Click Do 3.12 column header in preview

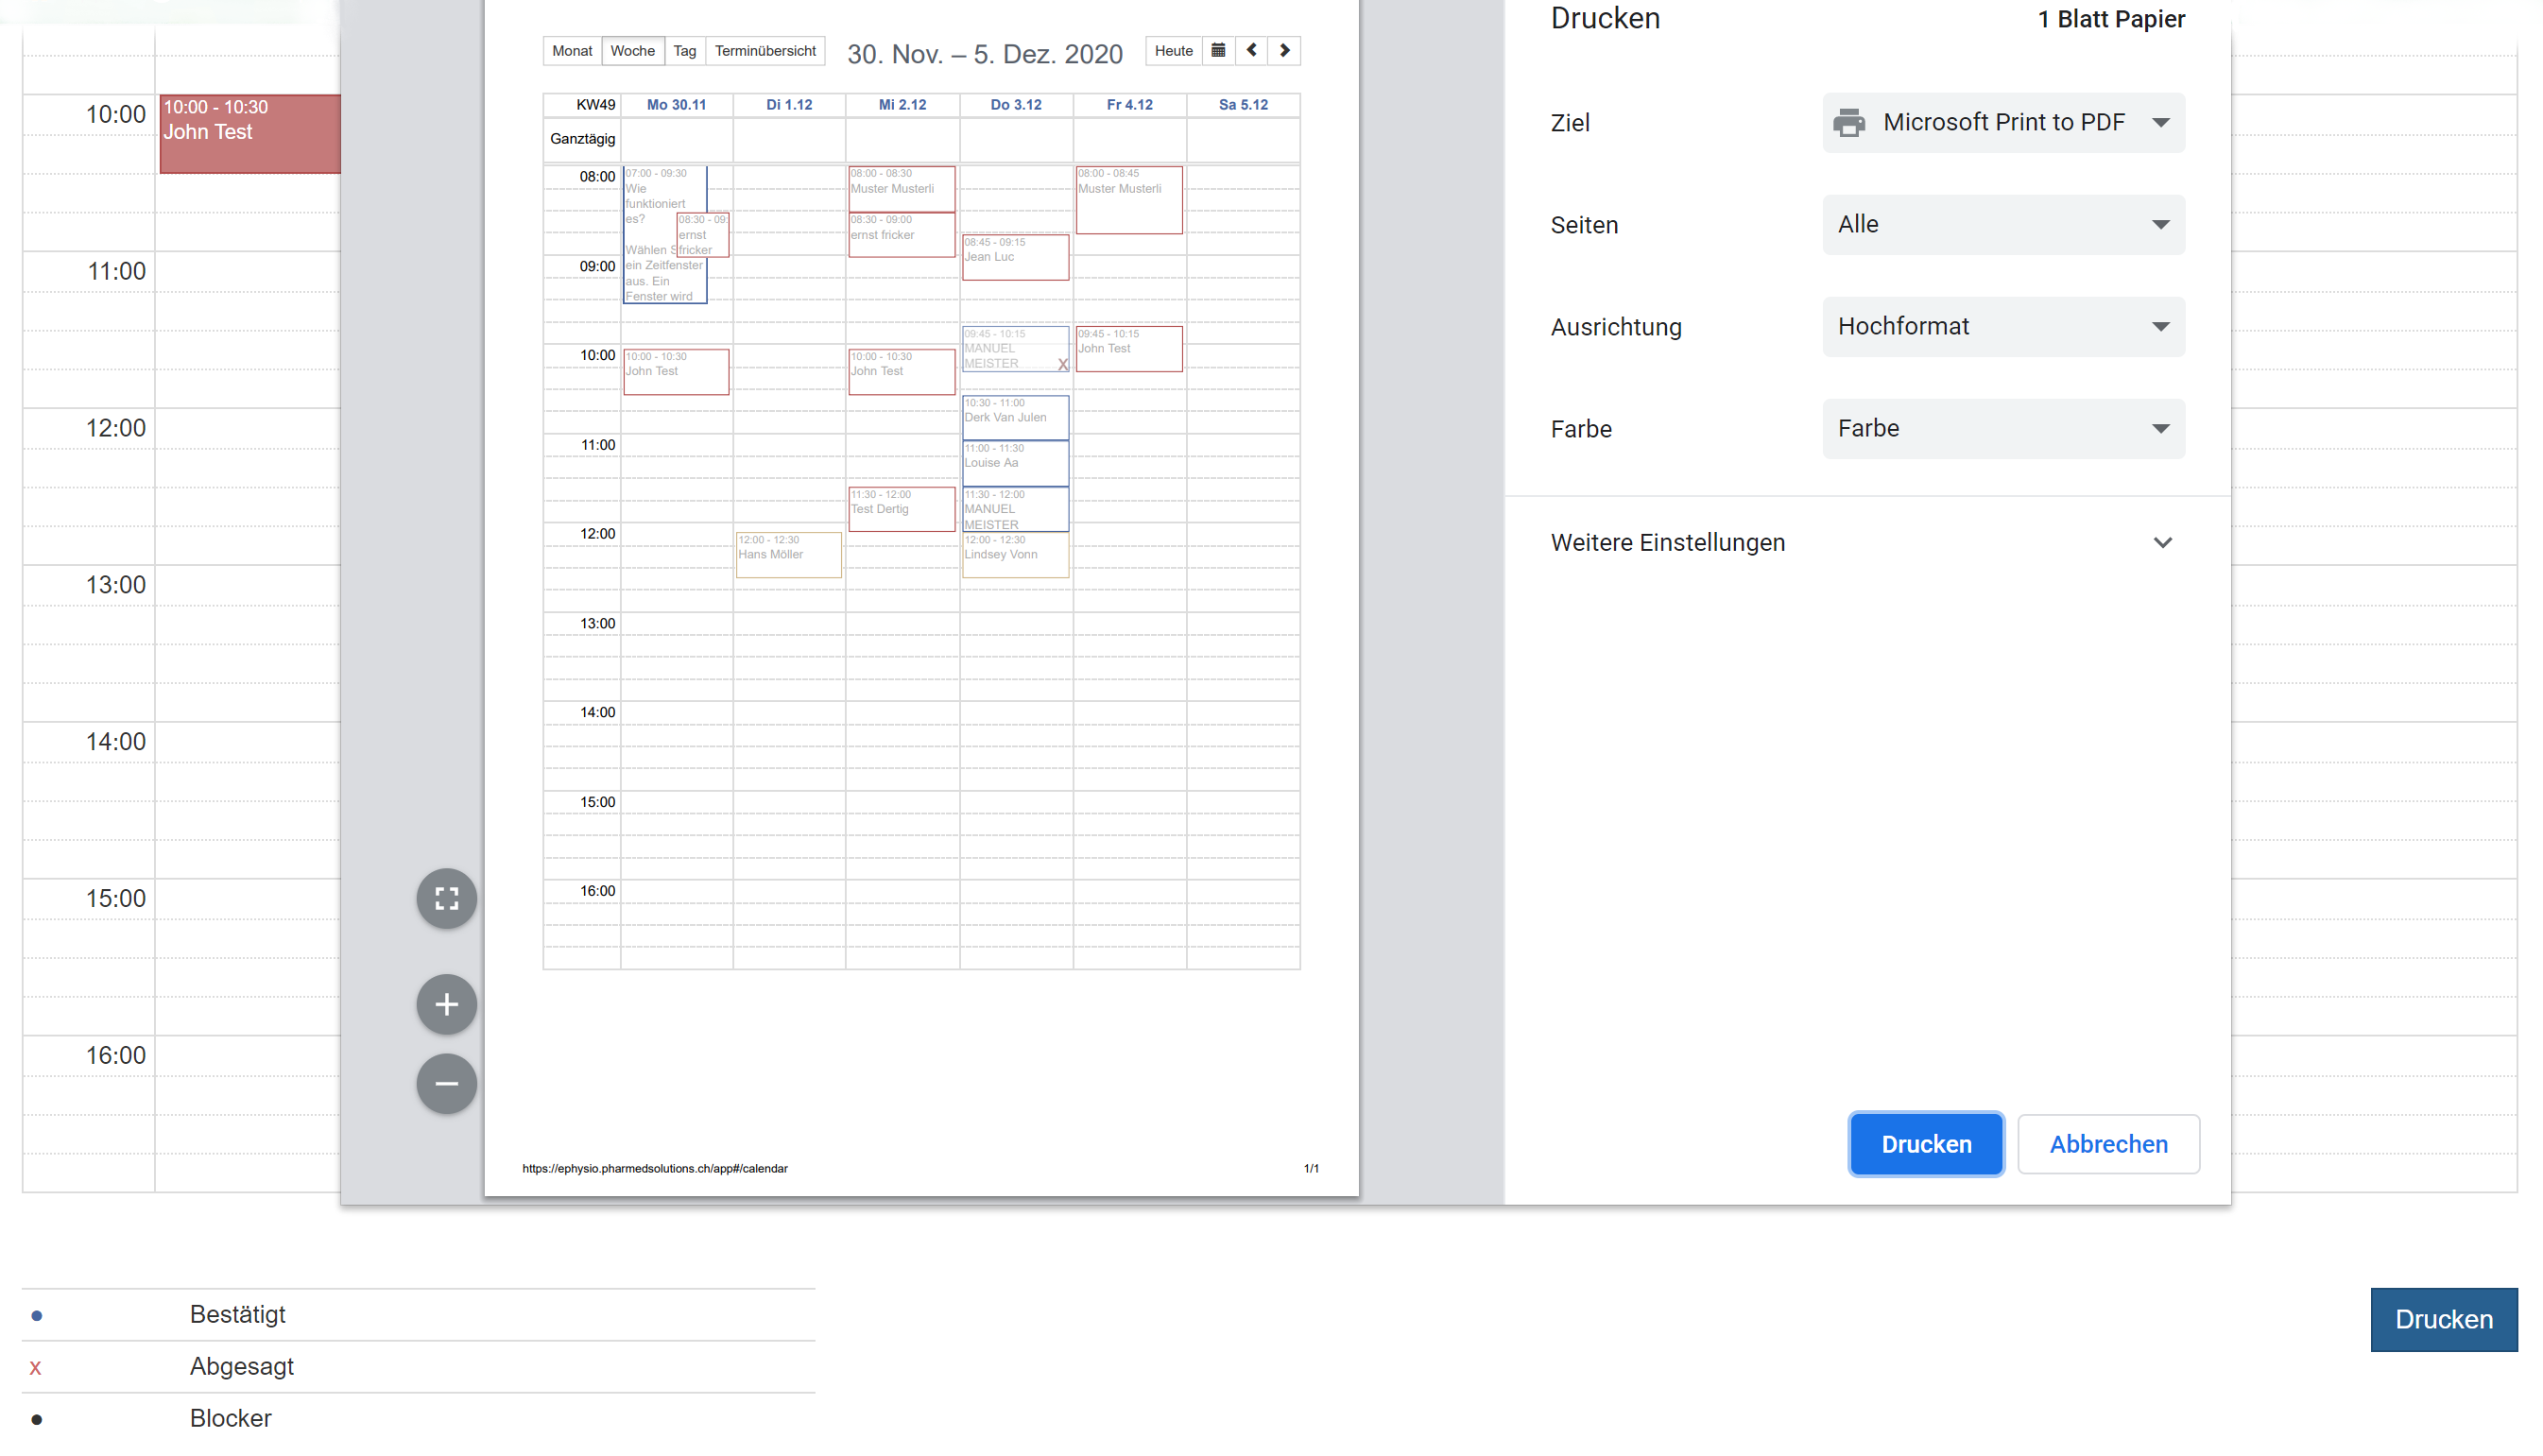tap(1015, 105)
